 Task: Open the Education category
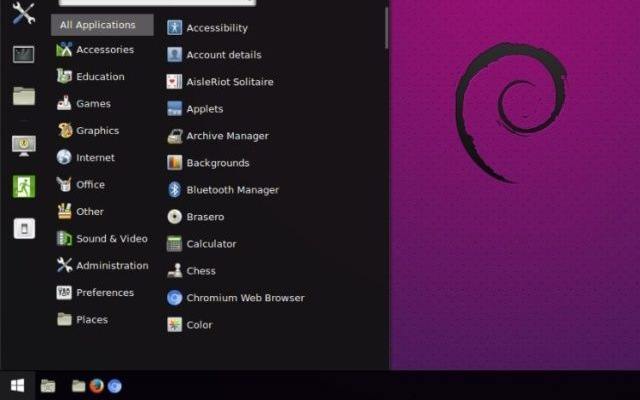pos(91,77)
